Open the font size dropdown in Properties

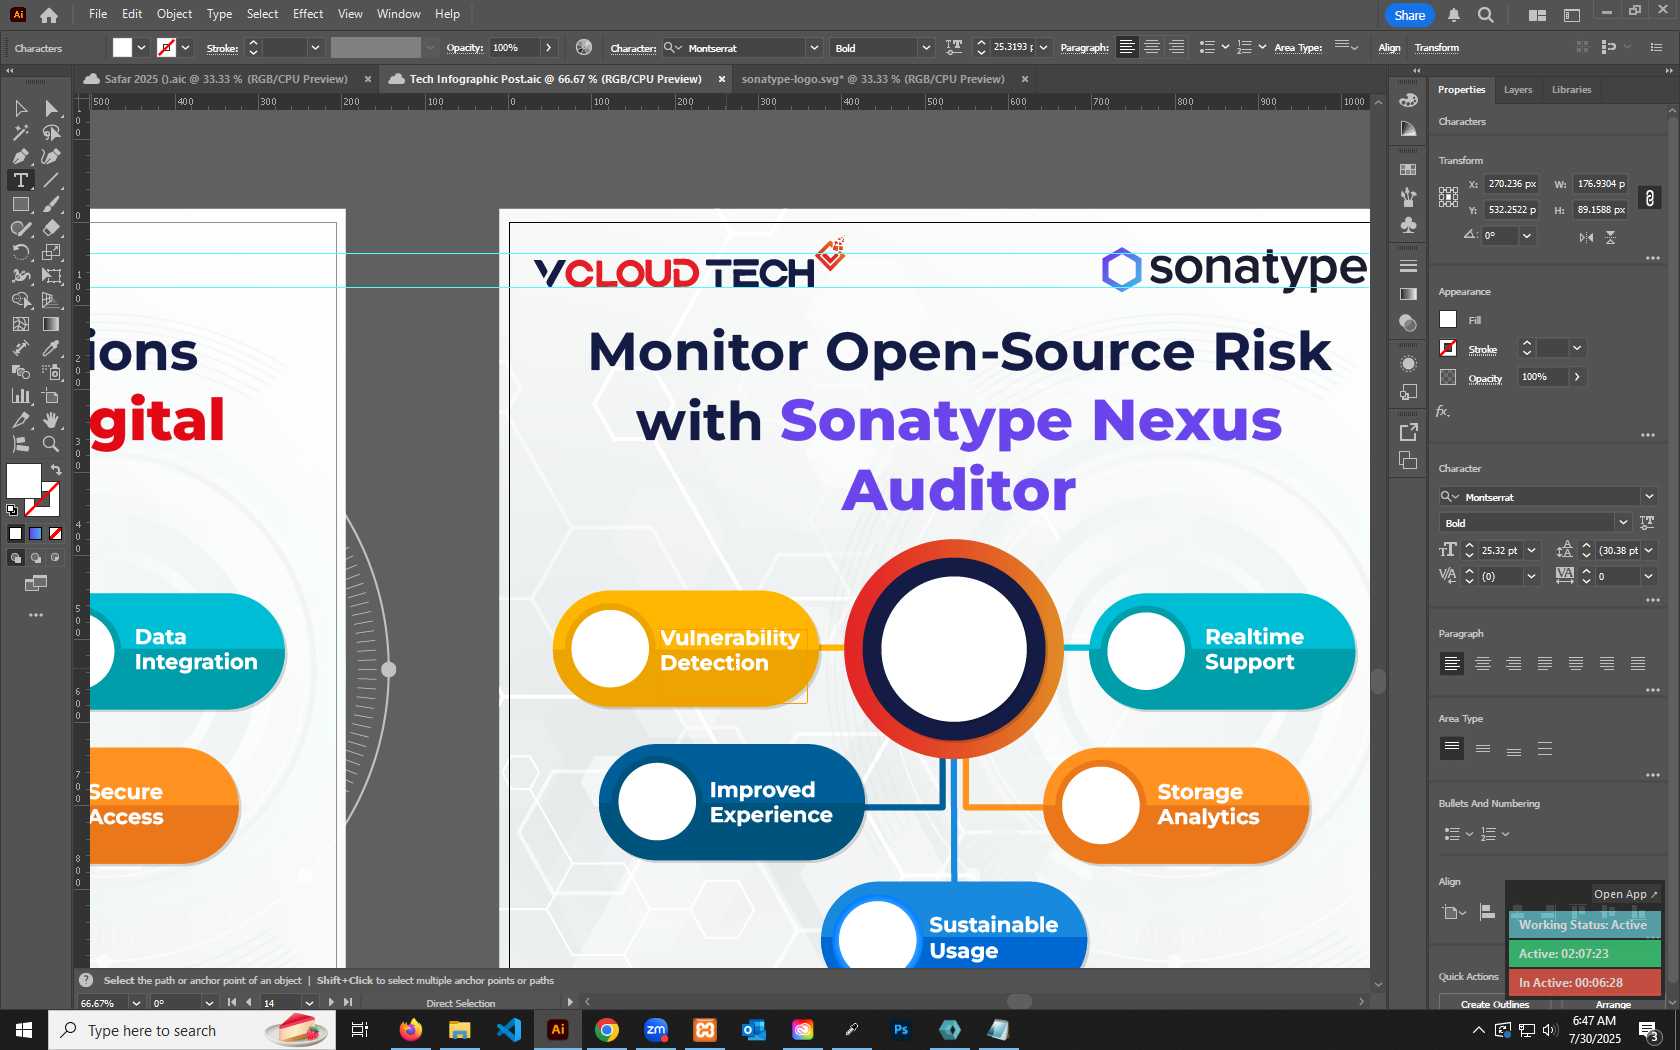pos(1531,550)
